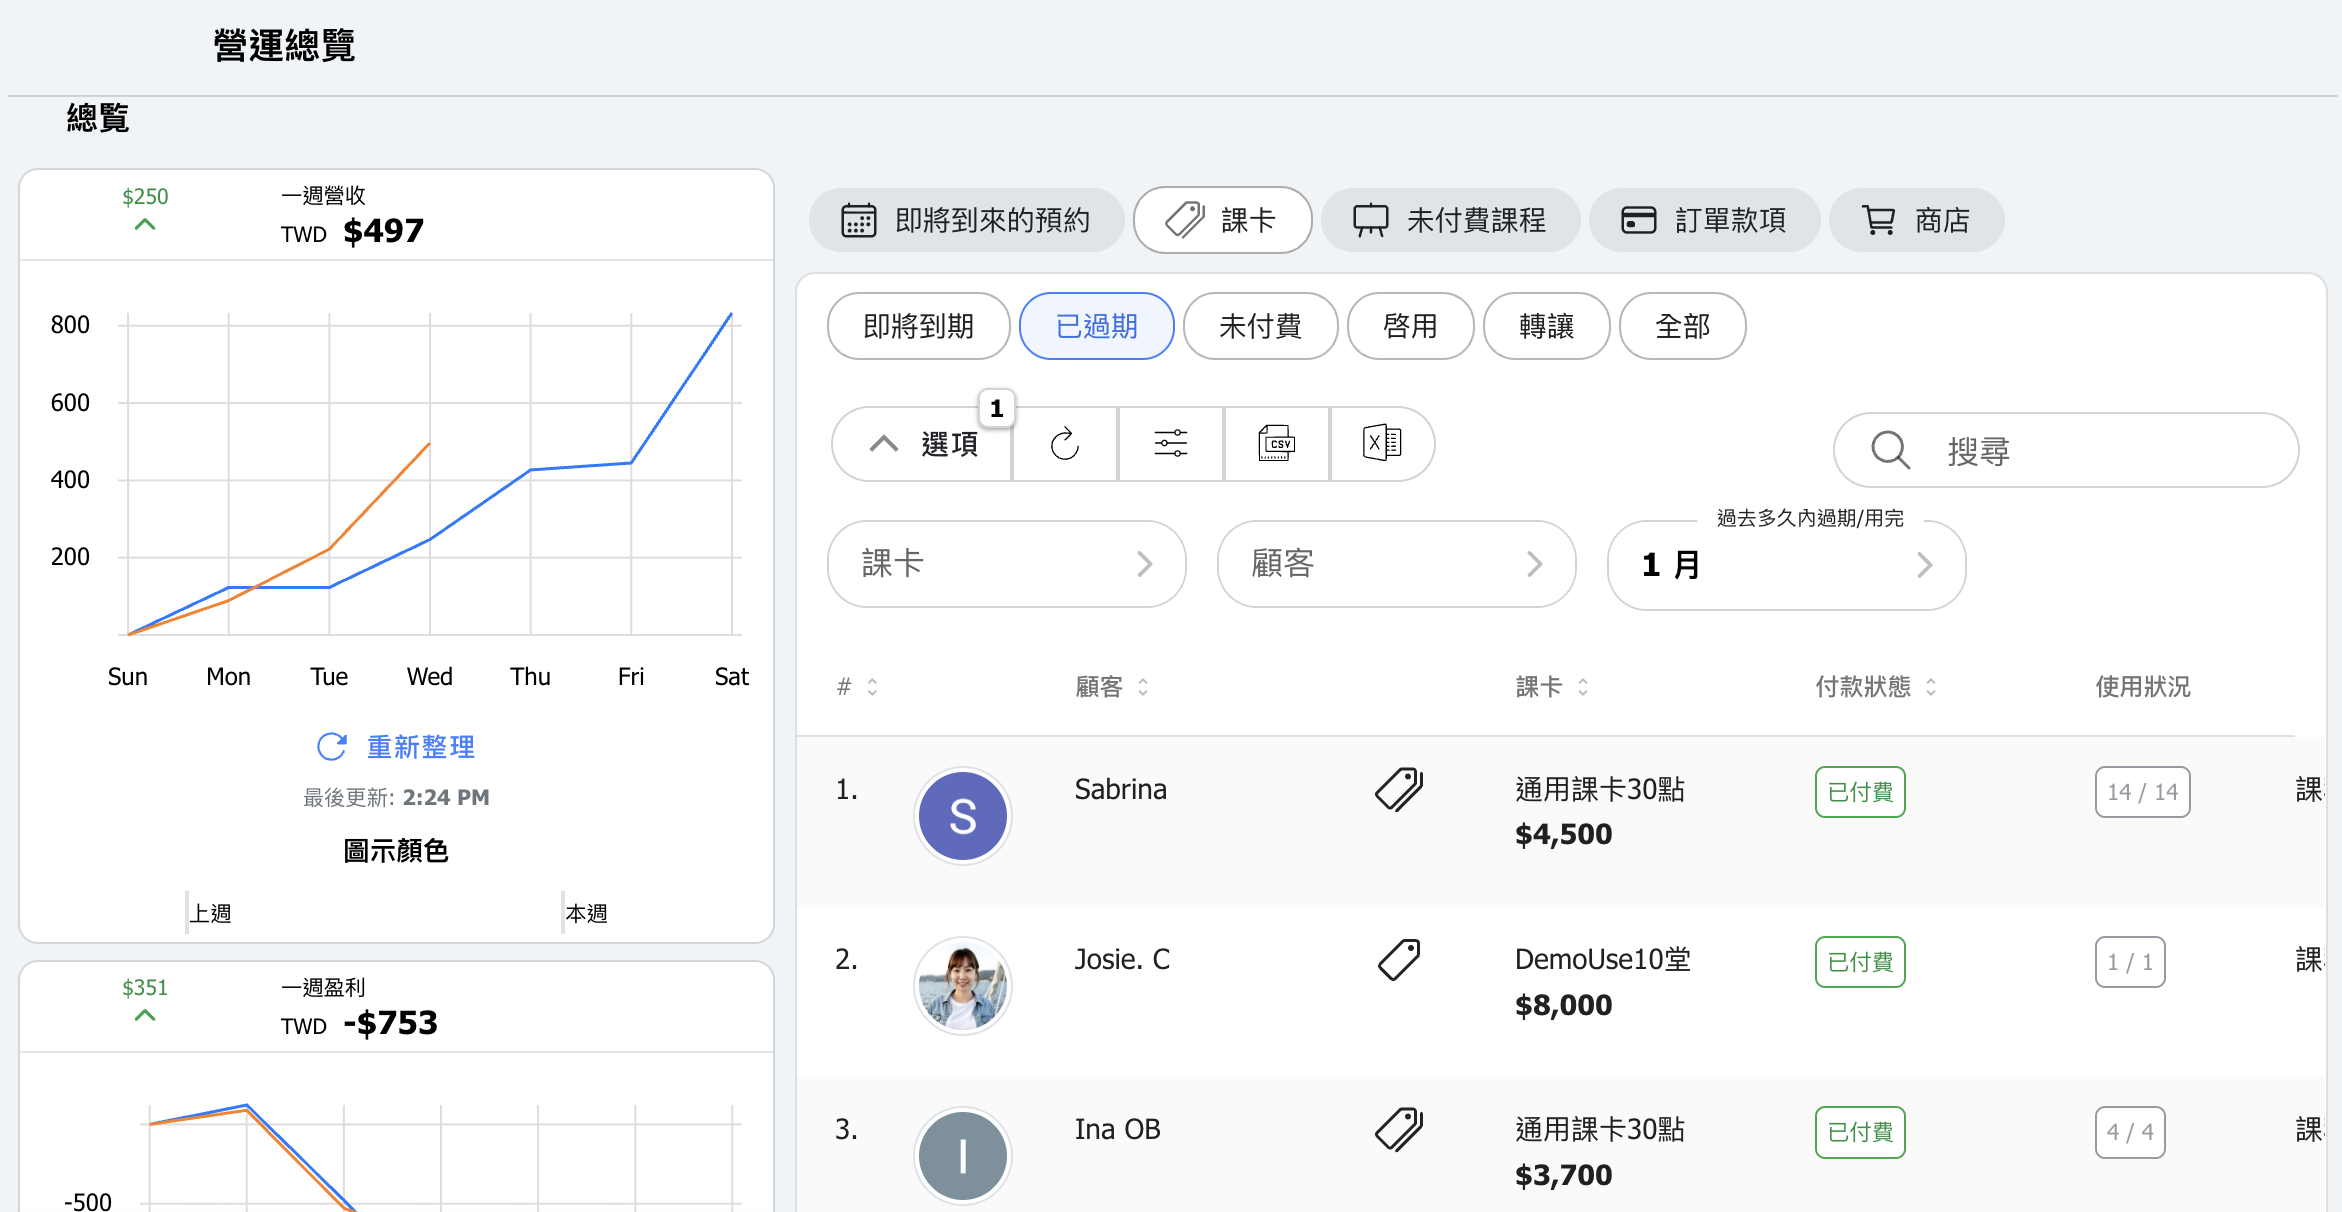Click the tag icon in Sabrina's row
The height and width of the screenshot is (1212, 2342).
pyautogui.click(x=1399, y=790)
